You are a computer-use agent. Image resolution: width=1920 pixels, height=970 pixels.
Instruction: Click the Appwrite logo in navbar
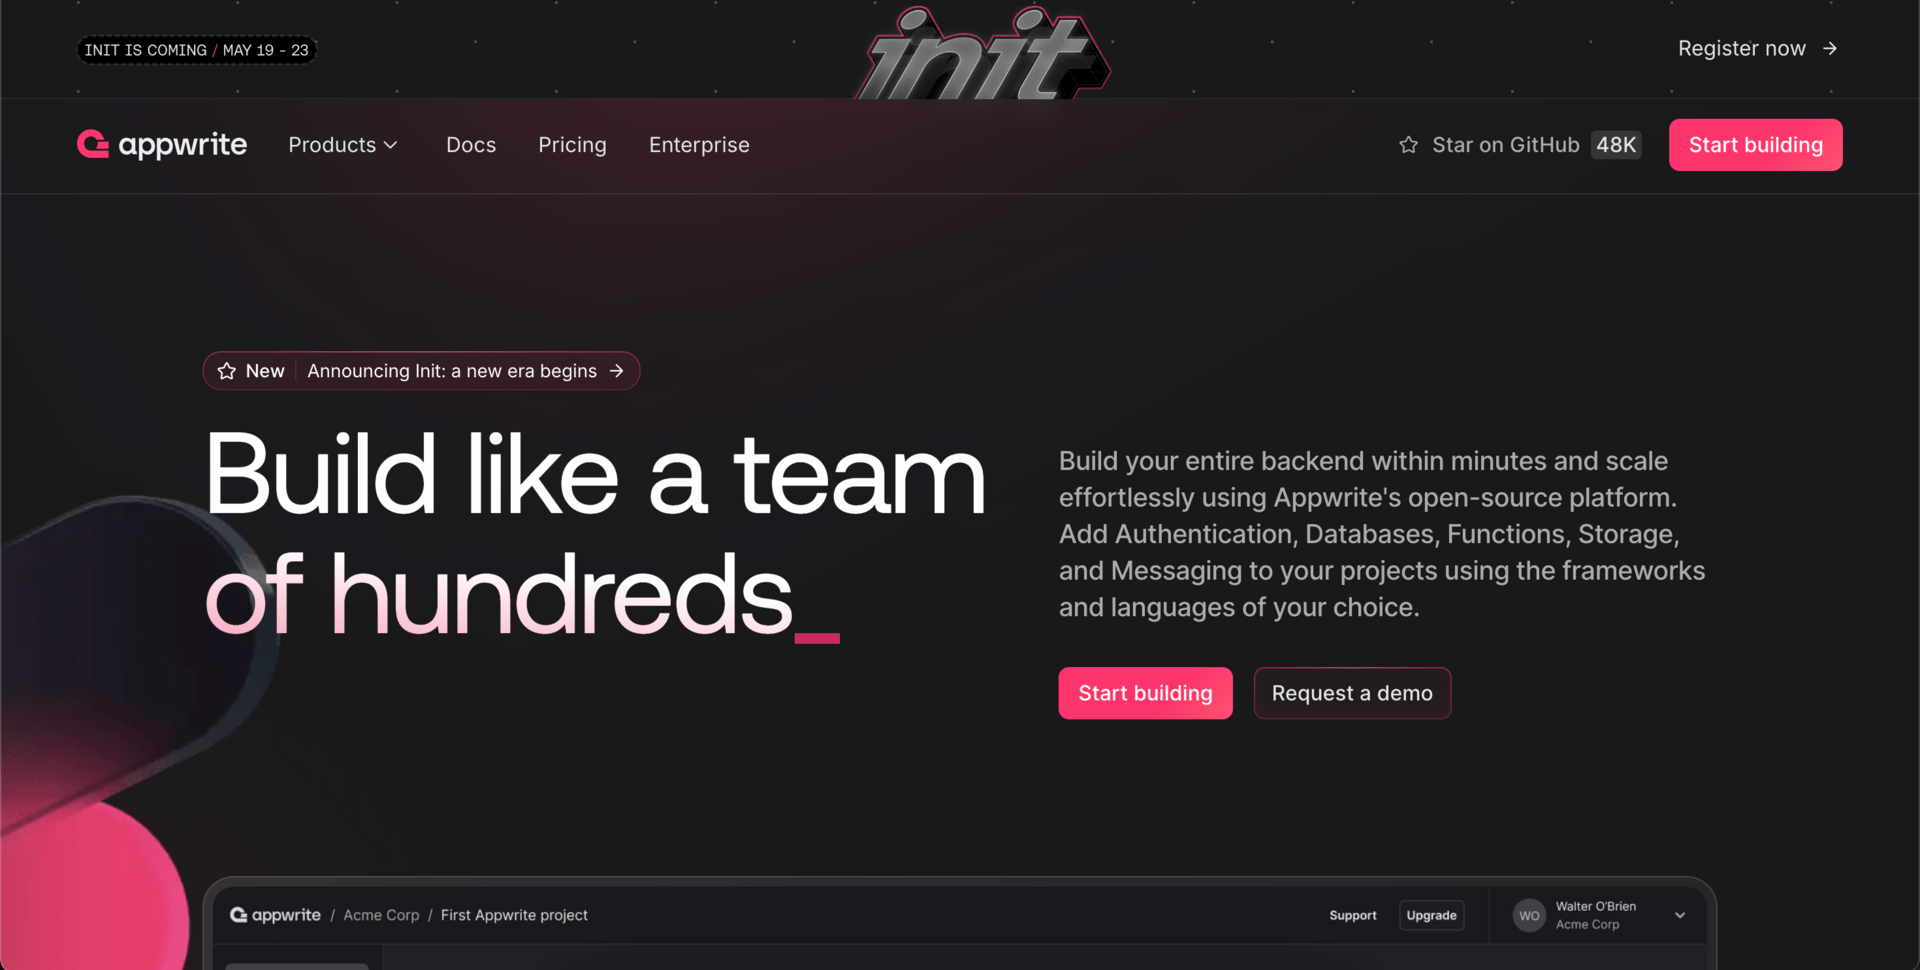(x=162, y=145)
